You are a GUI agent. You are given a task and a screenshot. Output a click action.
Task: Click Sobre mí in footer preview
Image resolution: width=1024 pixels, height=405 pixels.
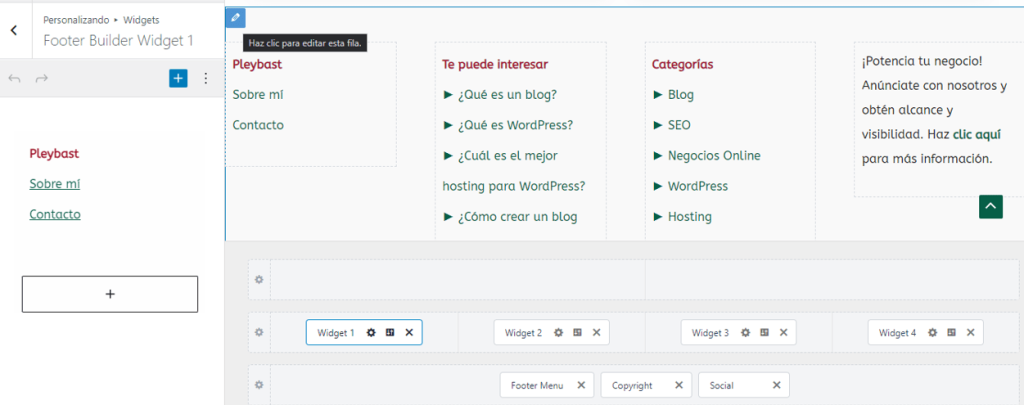pos(258,95)
